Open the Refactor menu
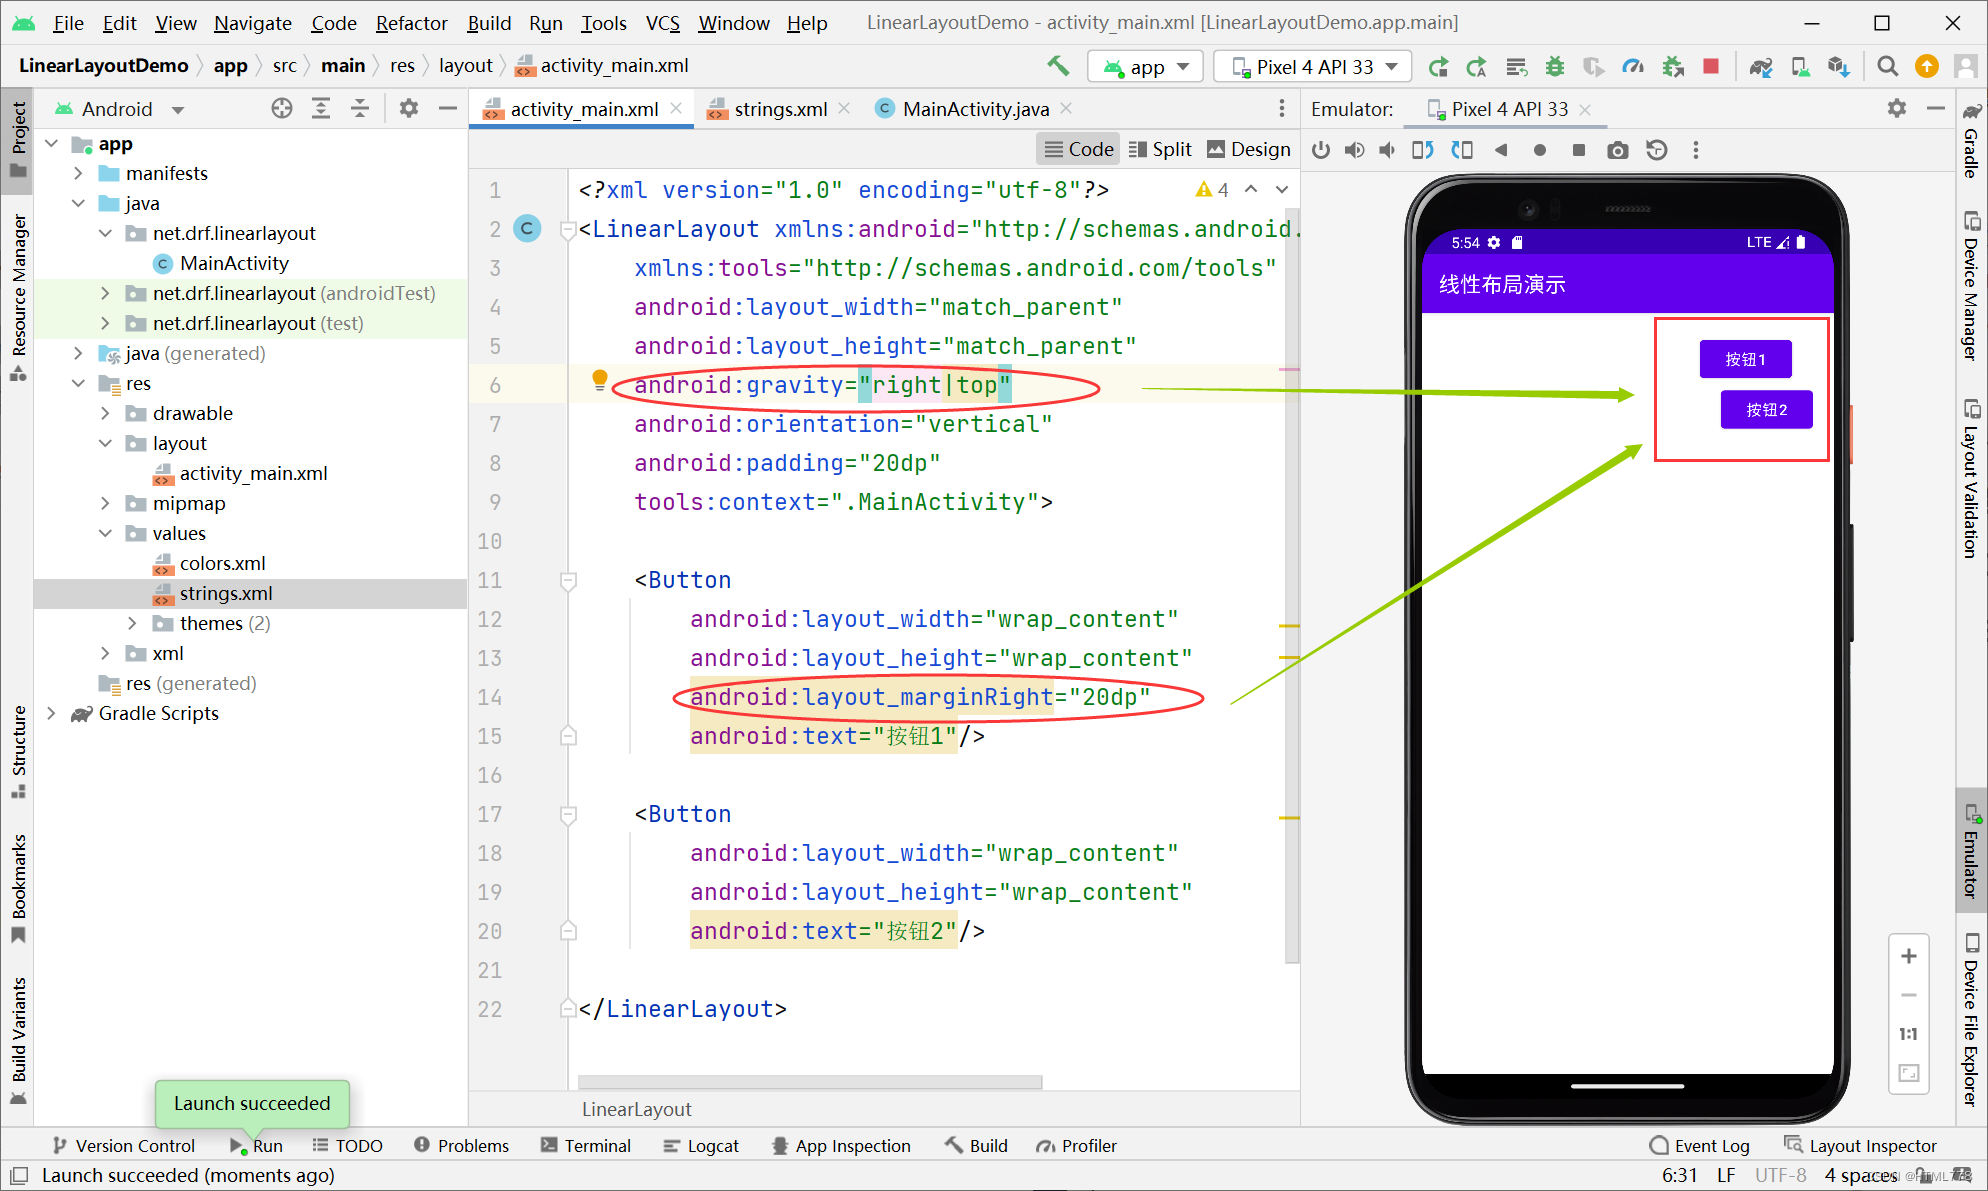The height and width of the screenshot is (1191, 1988). [x=411, y=23]
